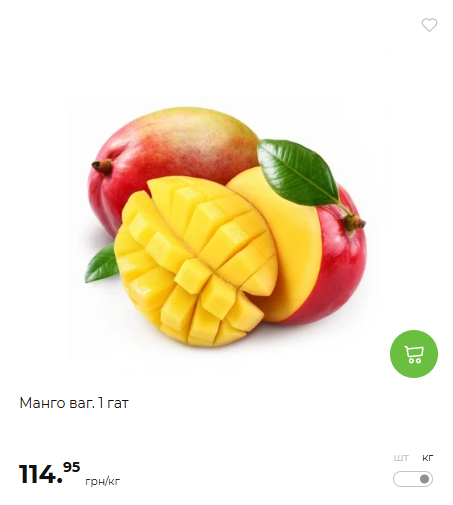Viewport: 453px width, 505px height.
Task: Toggle the шт/кг unit switch
Action: coord(413,479)
